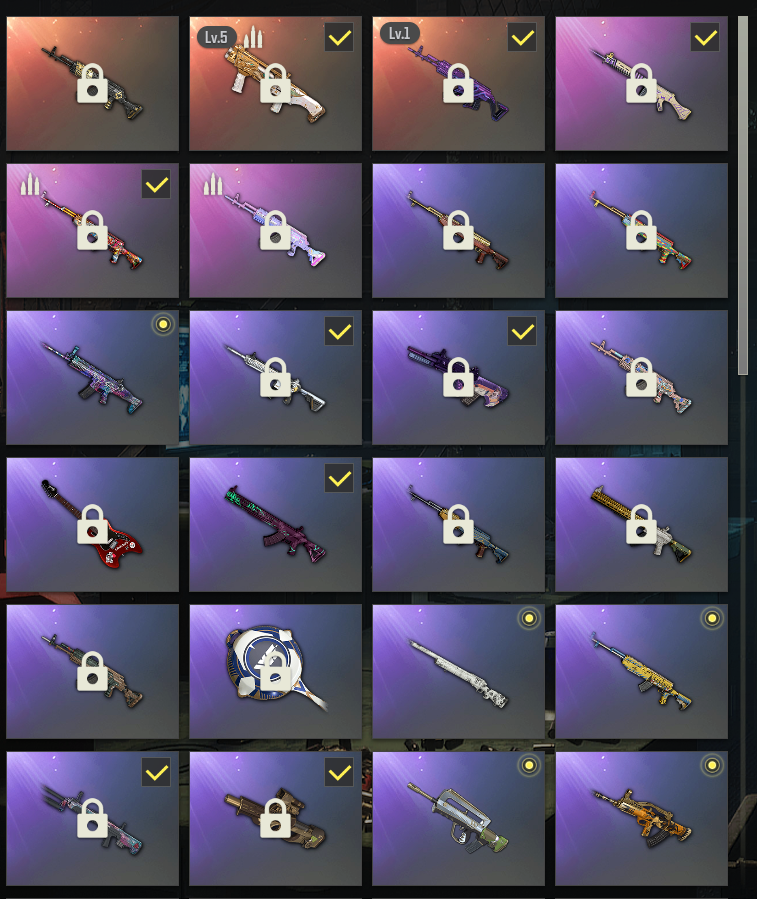Select the gold-barreled rifle in the fourth row
This screenshot has width=757, height=899.
641,524
